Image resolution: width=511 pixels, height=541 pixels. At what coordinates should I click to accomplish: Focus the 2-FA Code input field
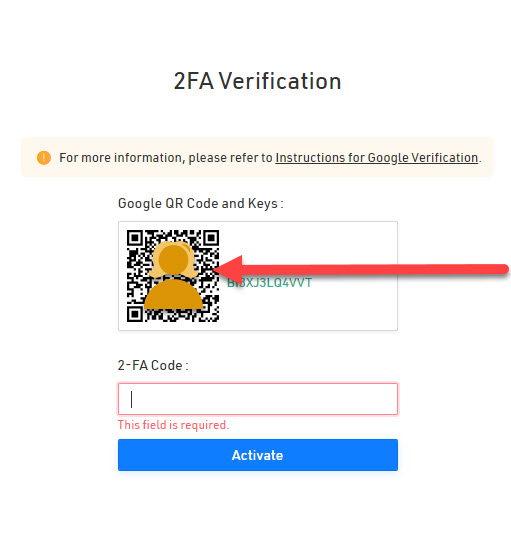pos(258,399)
